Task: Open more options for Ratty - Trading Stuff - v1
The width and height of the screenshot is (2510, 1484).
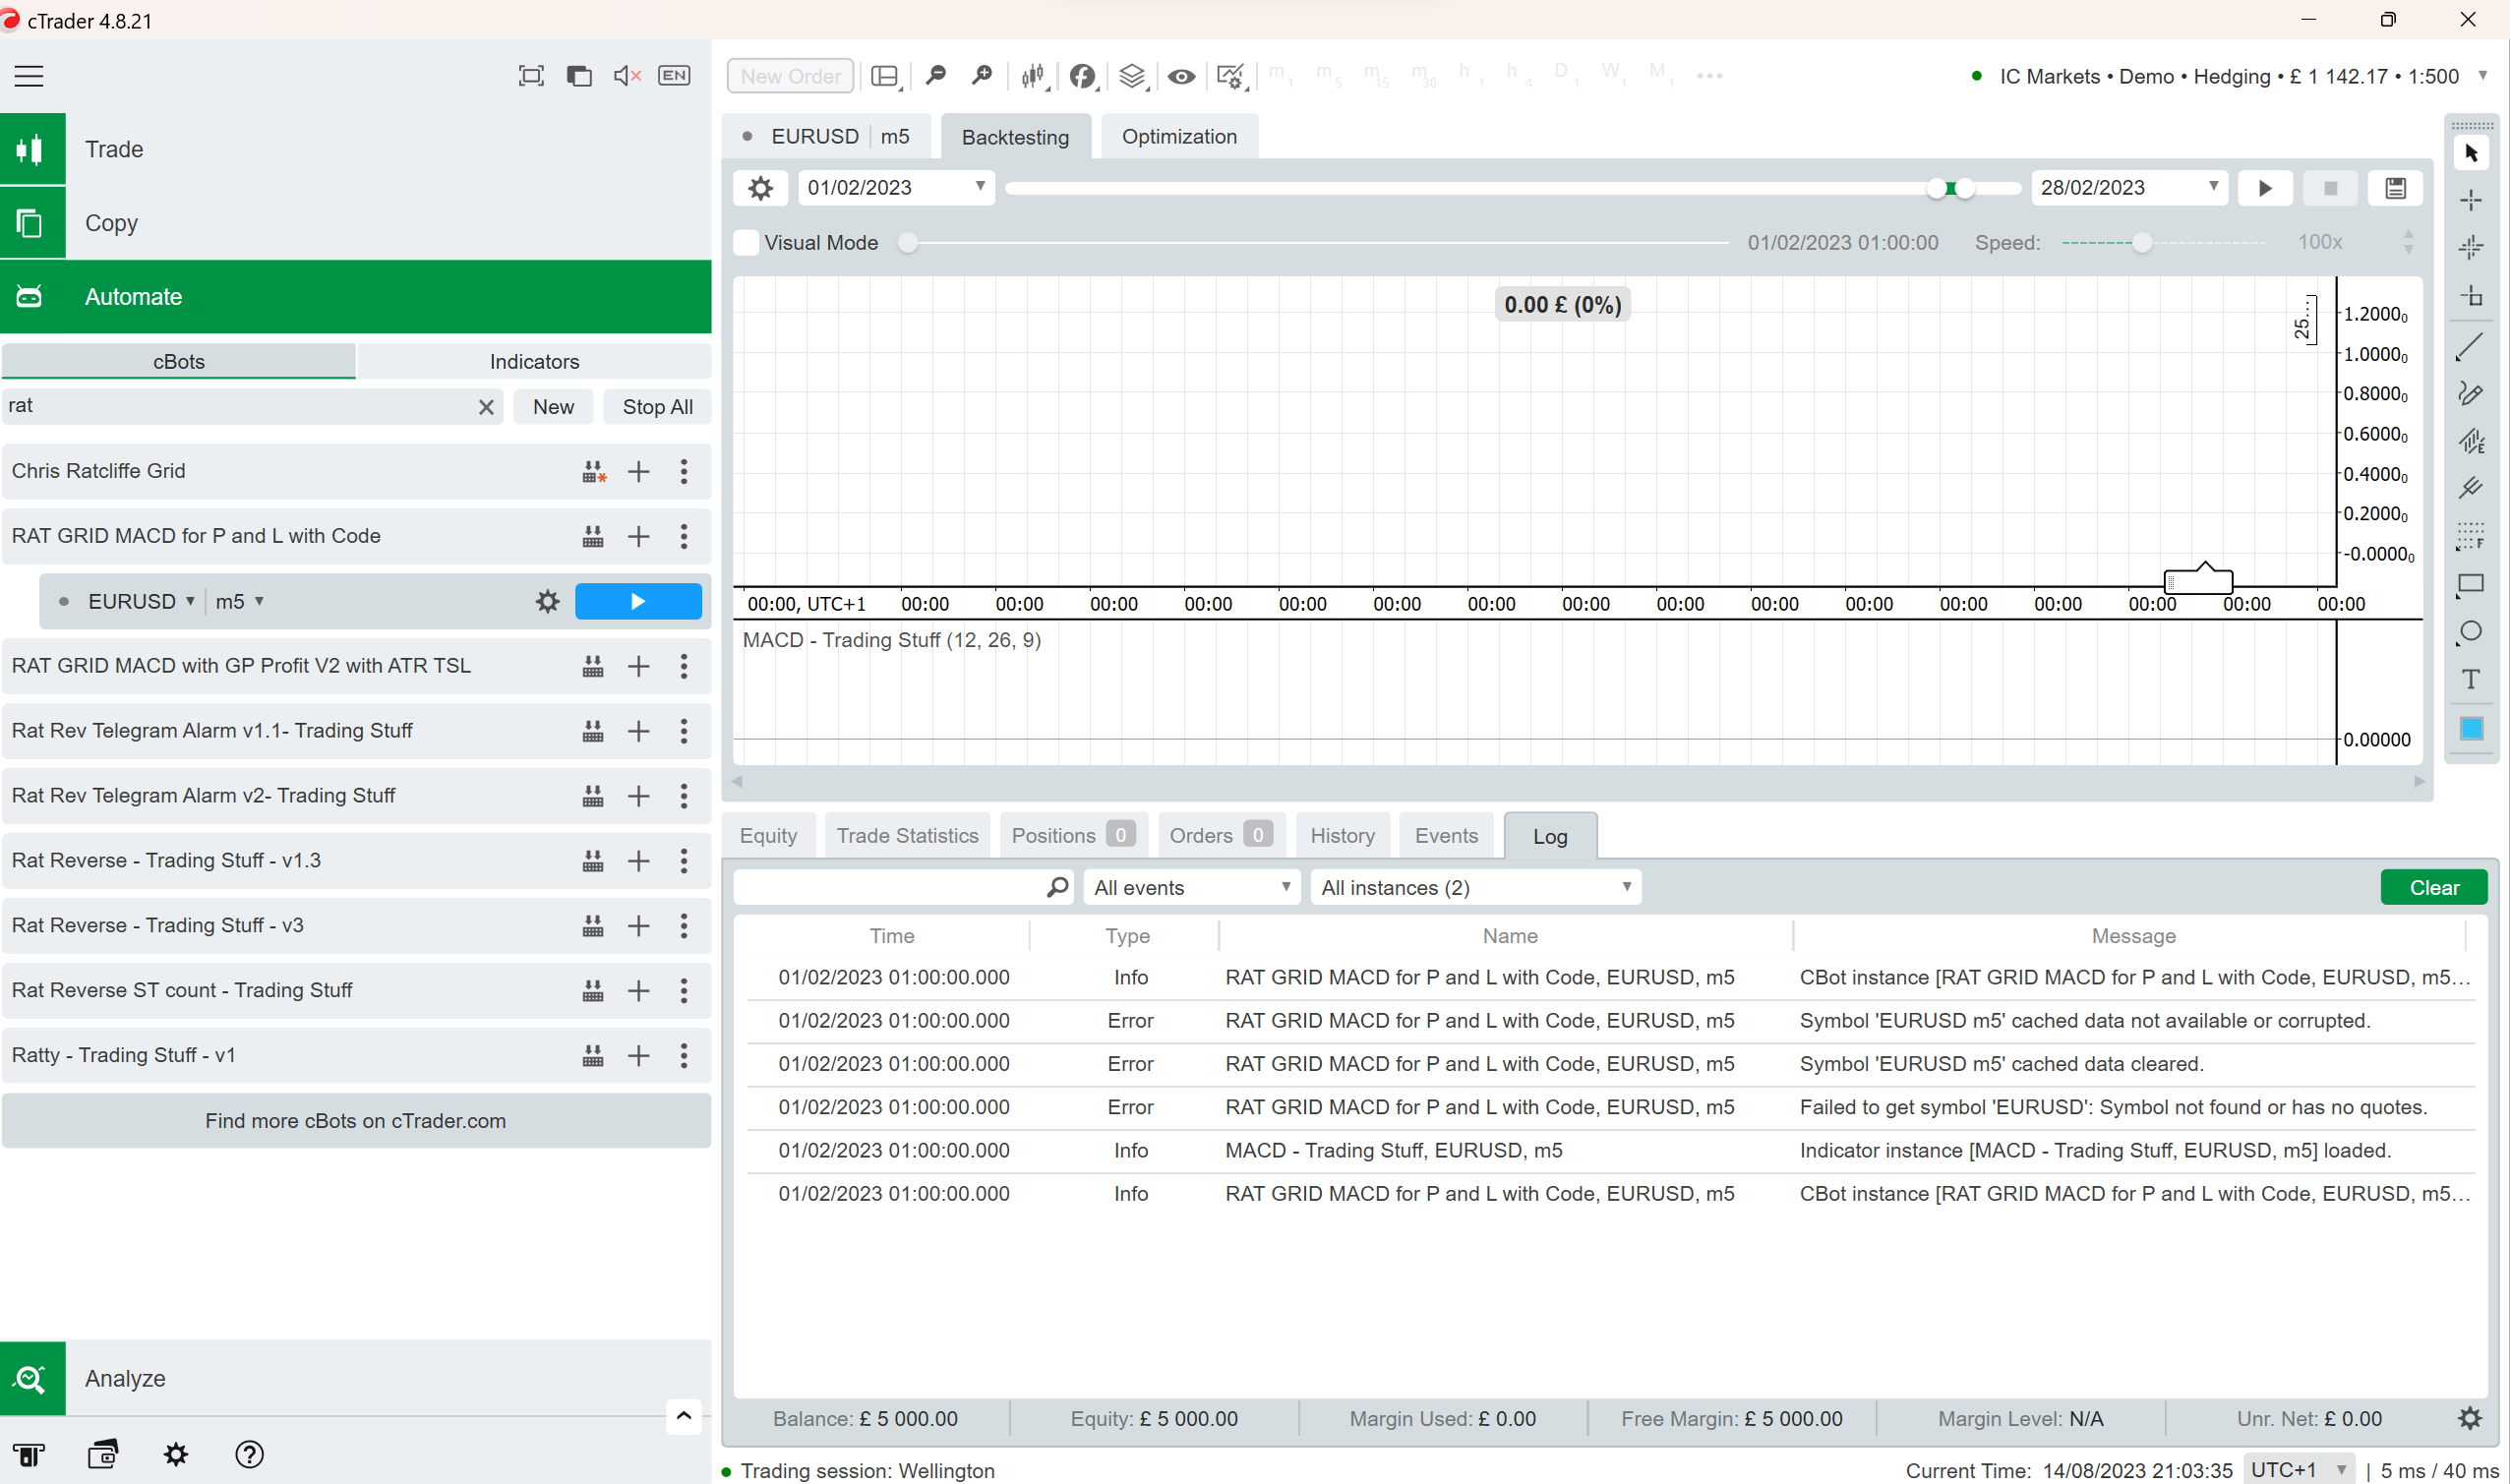Action: pyautogui.click(x=684, y=1055)
